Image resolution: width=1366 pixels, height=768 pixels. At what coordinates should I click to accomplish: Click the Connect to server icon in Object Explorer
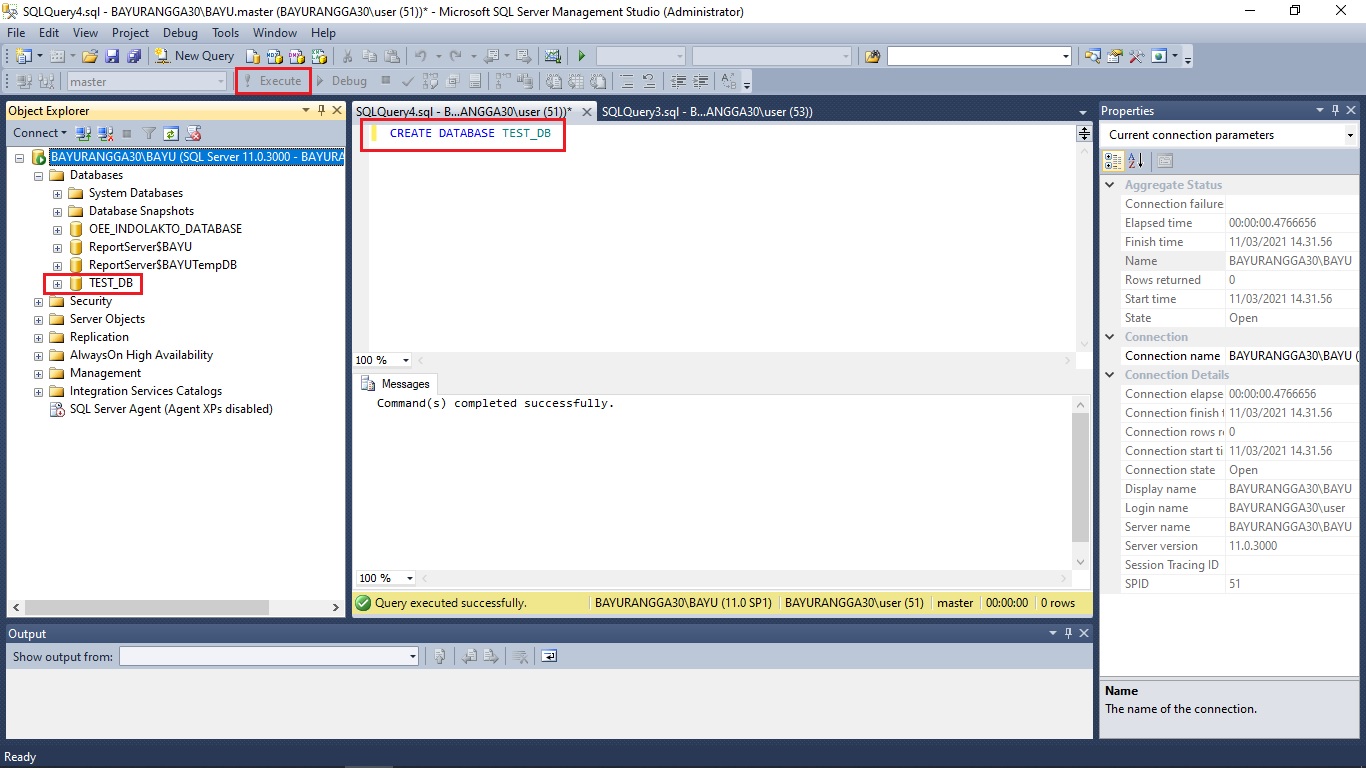(81, 132)
